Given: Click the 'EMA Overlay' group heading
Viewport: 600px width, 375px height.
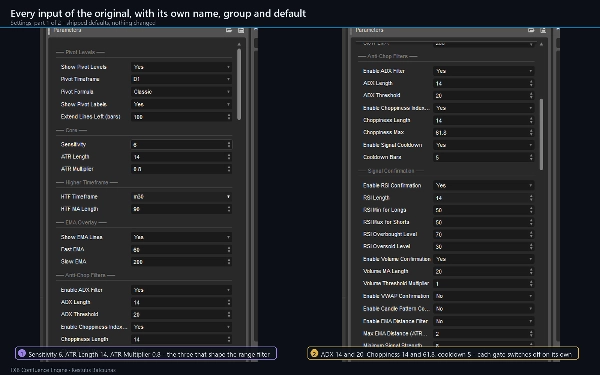Looking at the screenshot, I should click(x=81, y=222).
